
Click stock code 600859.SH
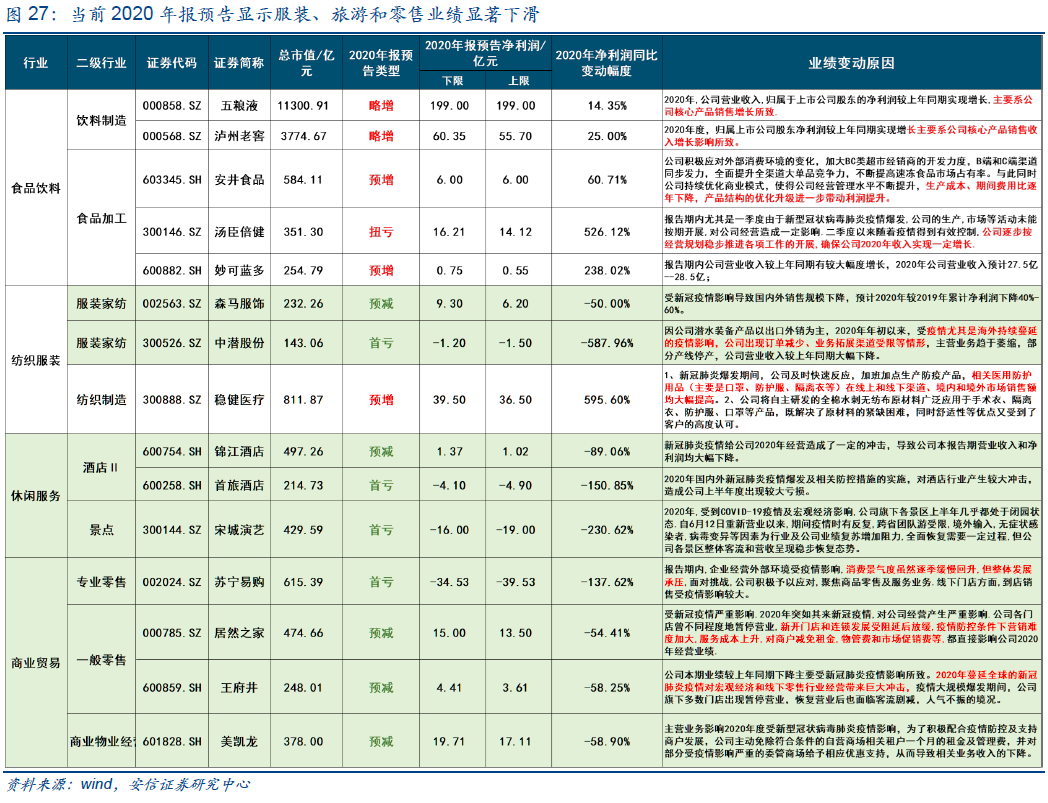(x=172, y=688)
